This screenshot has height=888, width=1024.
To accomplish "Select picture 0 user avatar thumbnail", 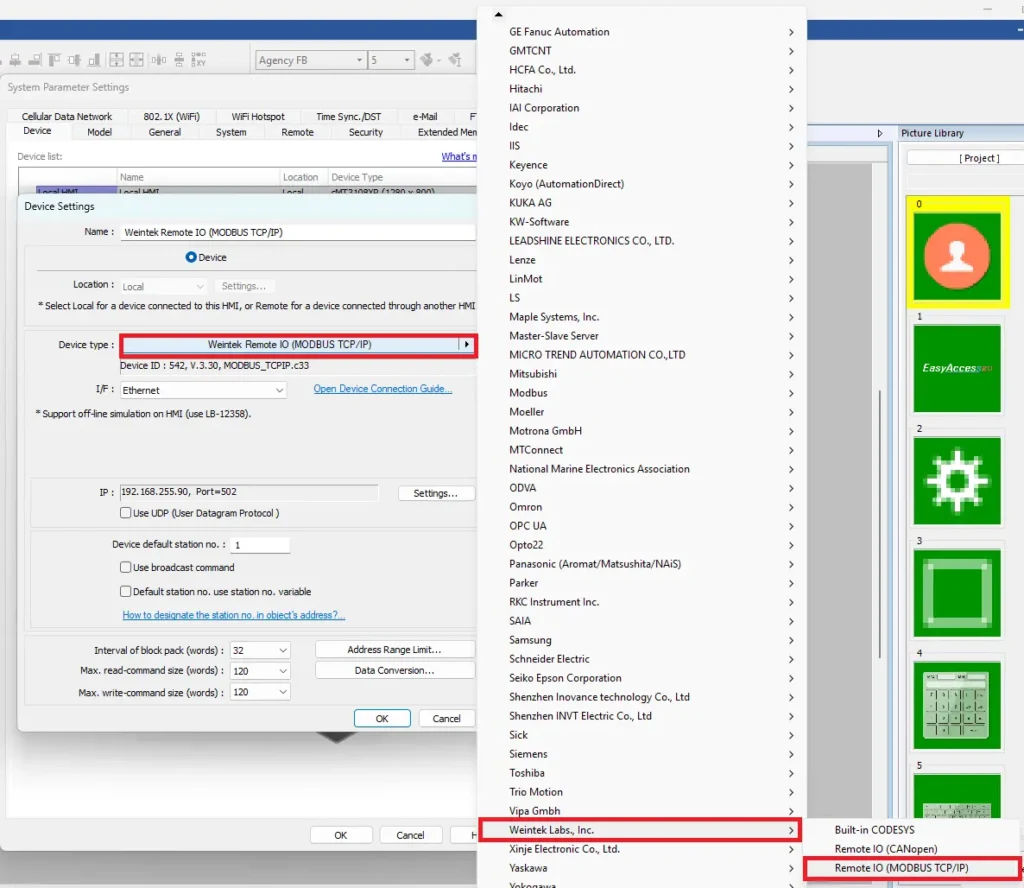I will pyautogui.click(x=957, y=256).
